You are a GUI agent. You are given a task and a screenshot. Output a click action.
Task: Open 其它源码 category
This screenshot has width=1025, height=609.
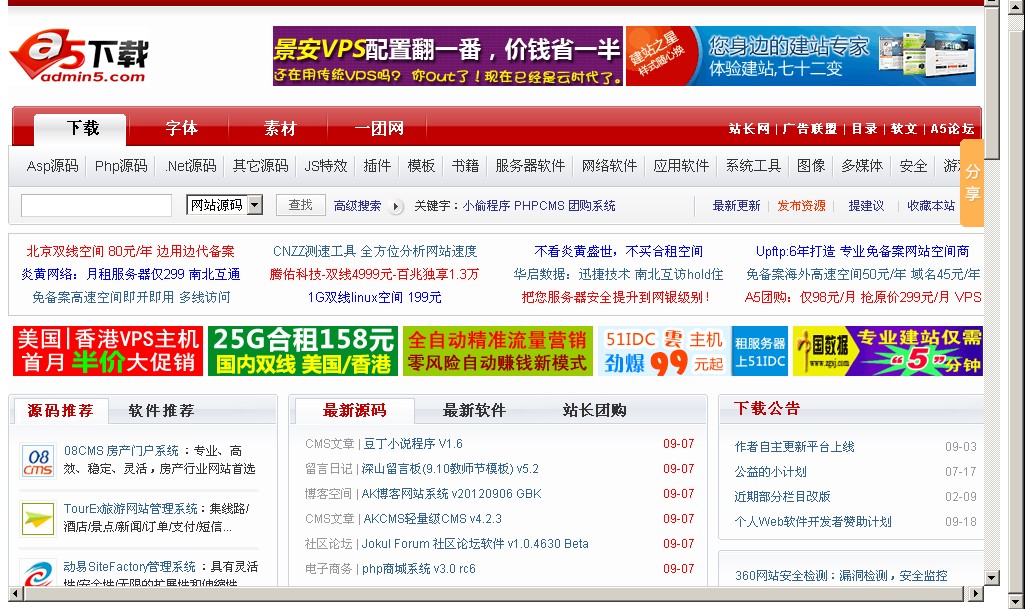click(260, 166)
